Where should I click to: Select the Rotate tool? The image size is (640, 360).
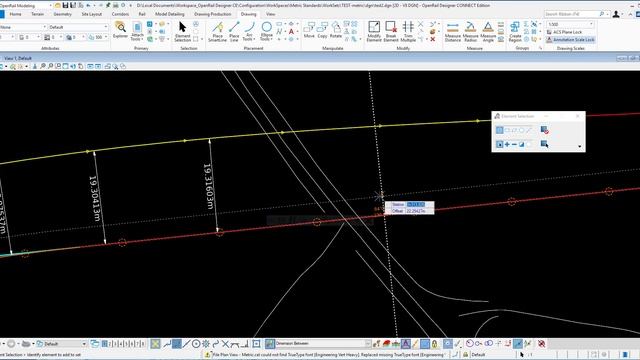(x=336, y=30)
